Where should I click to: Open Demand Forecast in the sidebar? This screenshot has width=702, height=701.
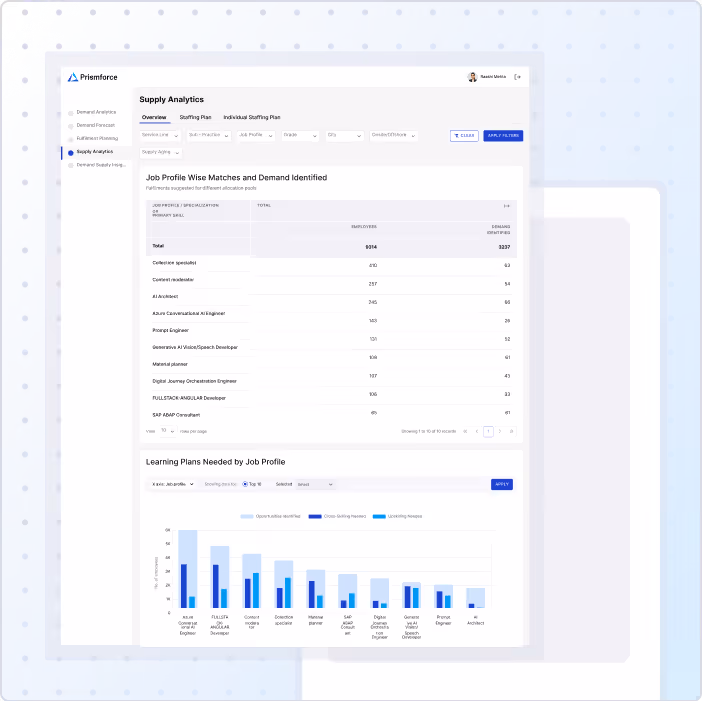click(95, 125)
